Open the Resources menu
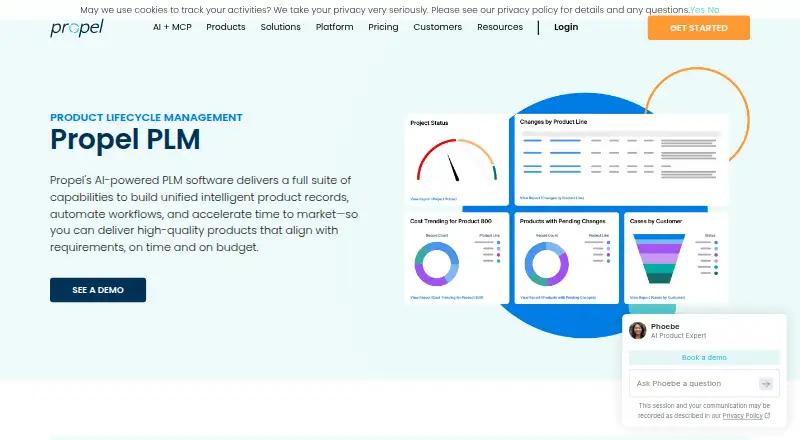The width and height of the screenshot is (800, 440). pos(499,27)
